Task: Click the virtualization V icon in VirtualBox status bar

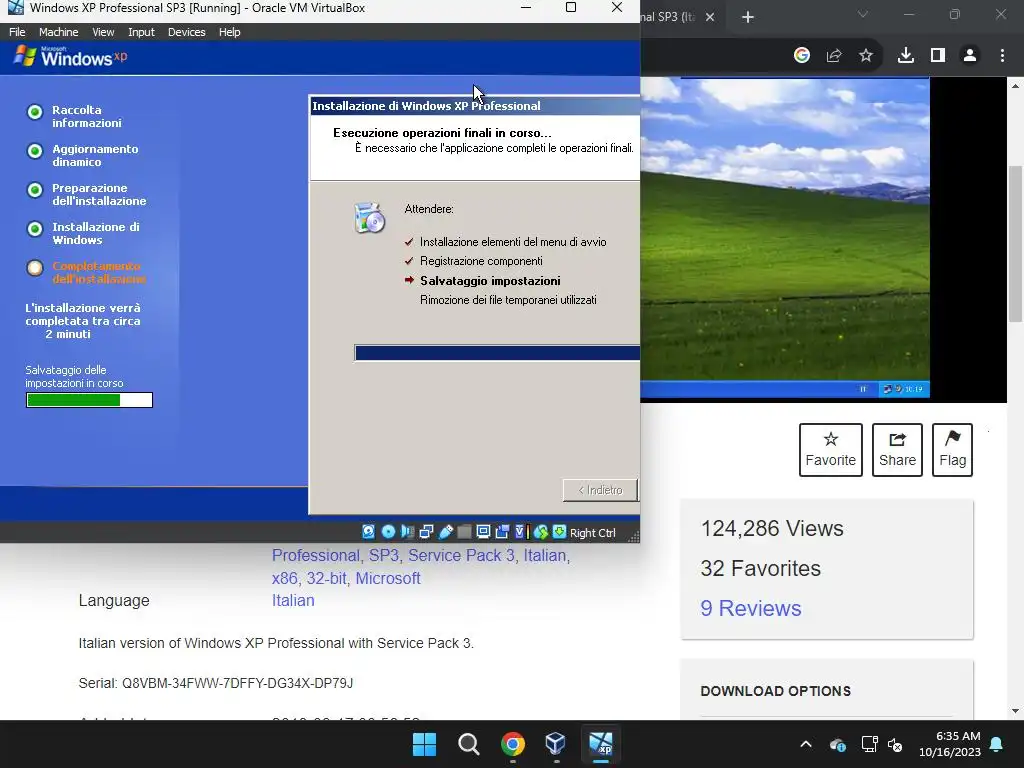Action: point(520,532)
